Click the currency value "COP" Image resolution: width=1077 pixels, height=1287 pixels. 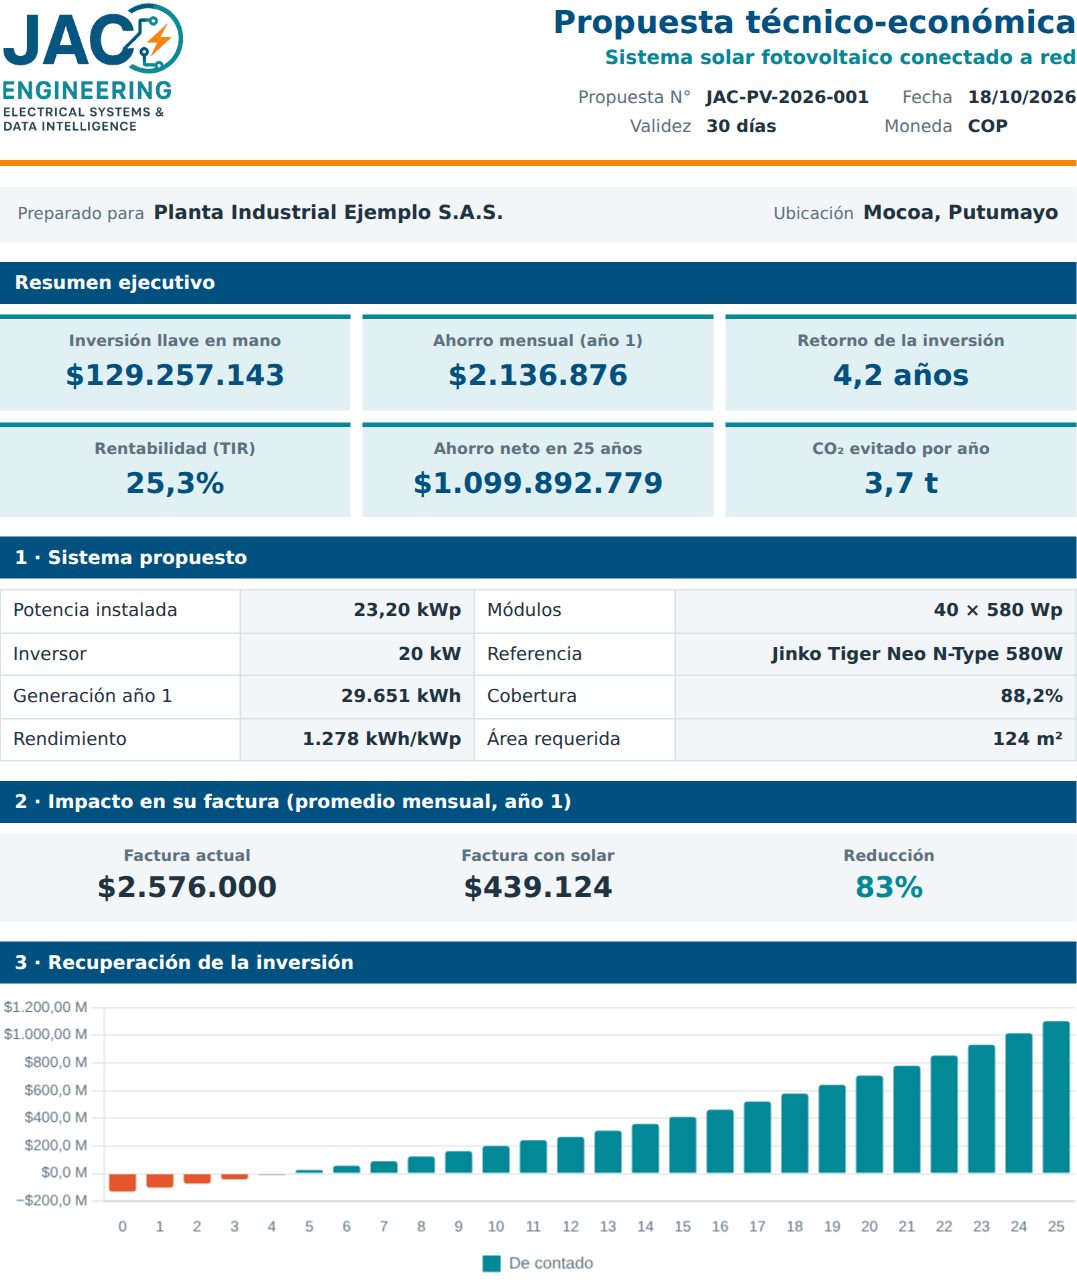[x=988, y=126]
